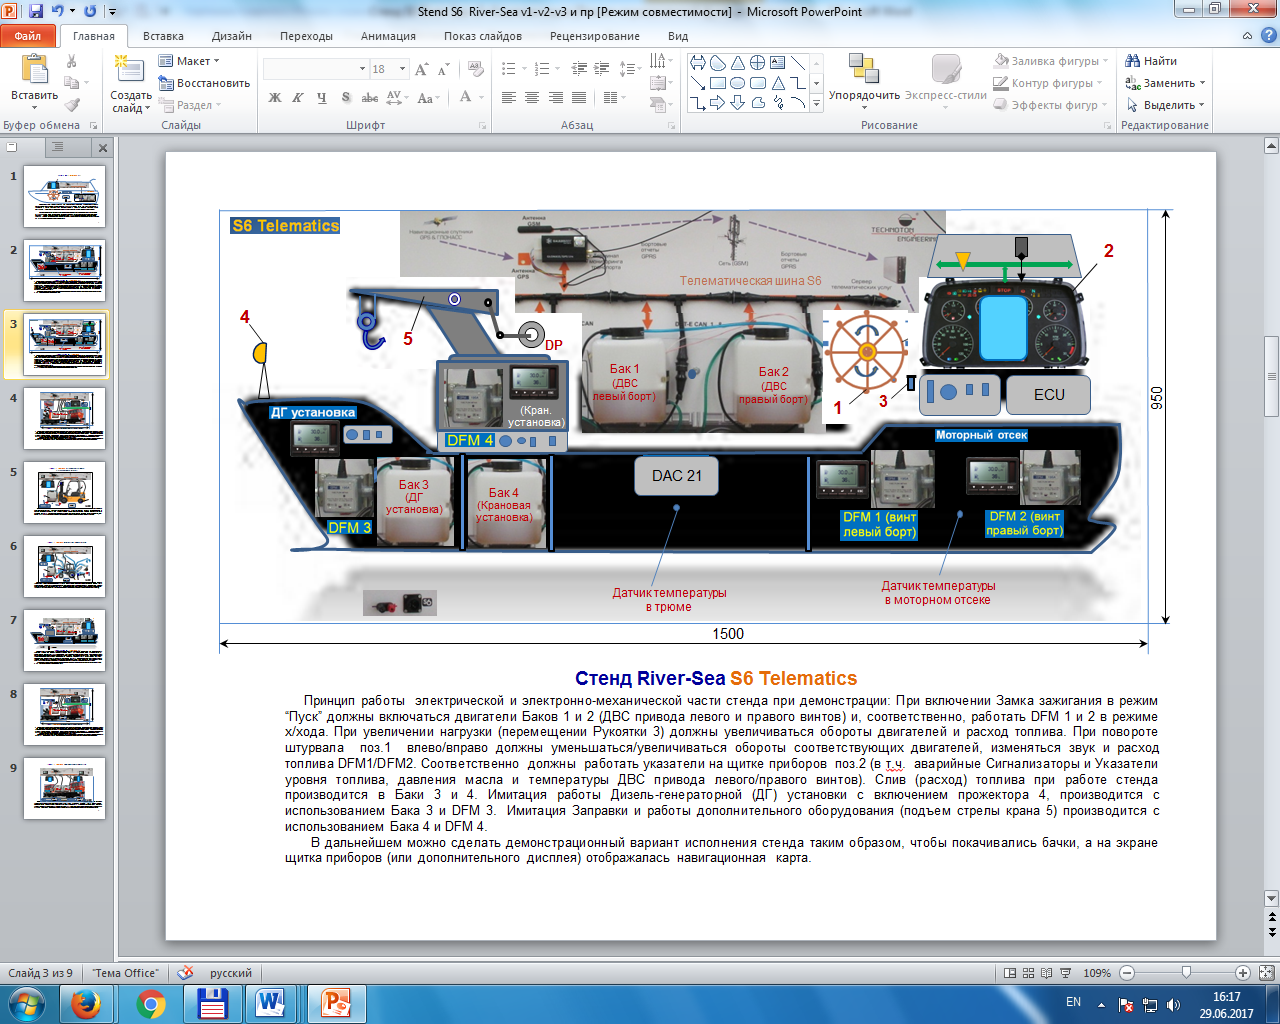Click the Найти (Find) binoculars button

pyautogui.click(x=1151, y=61)
